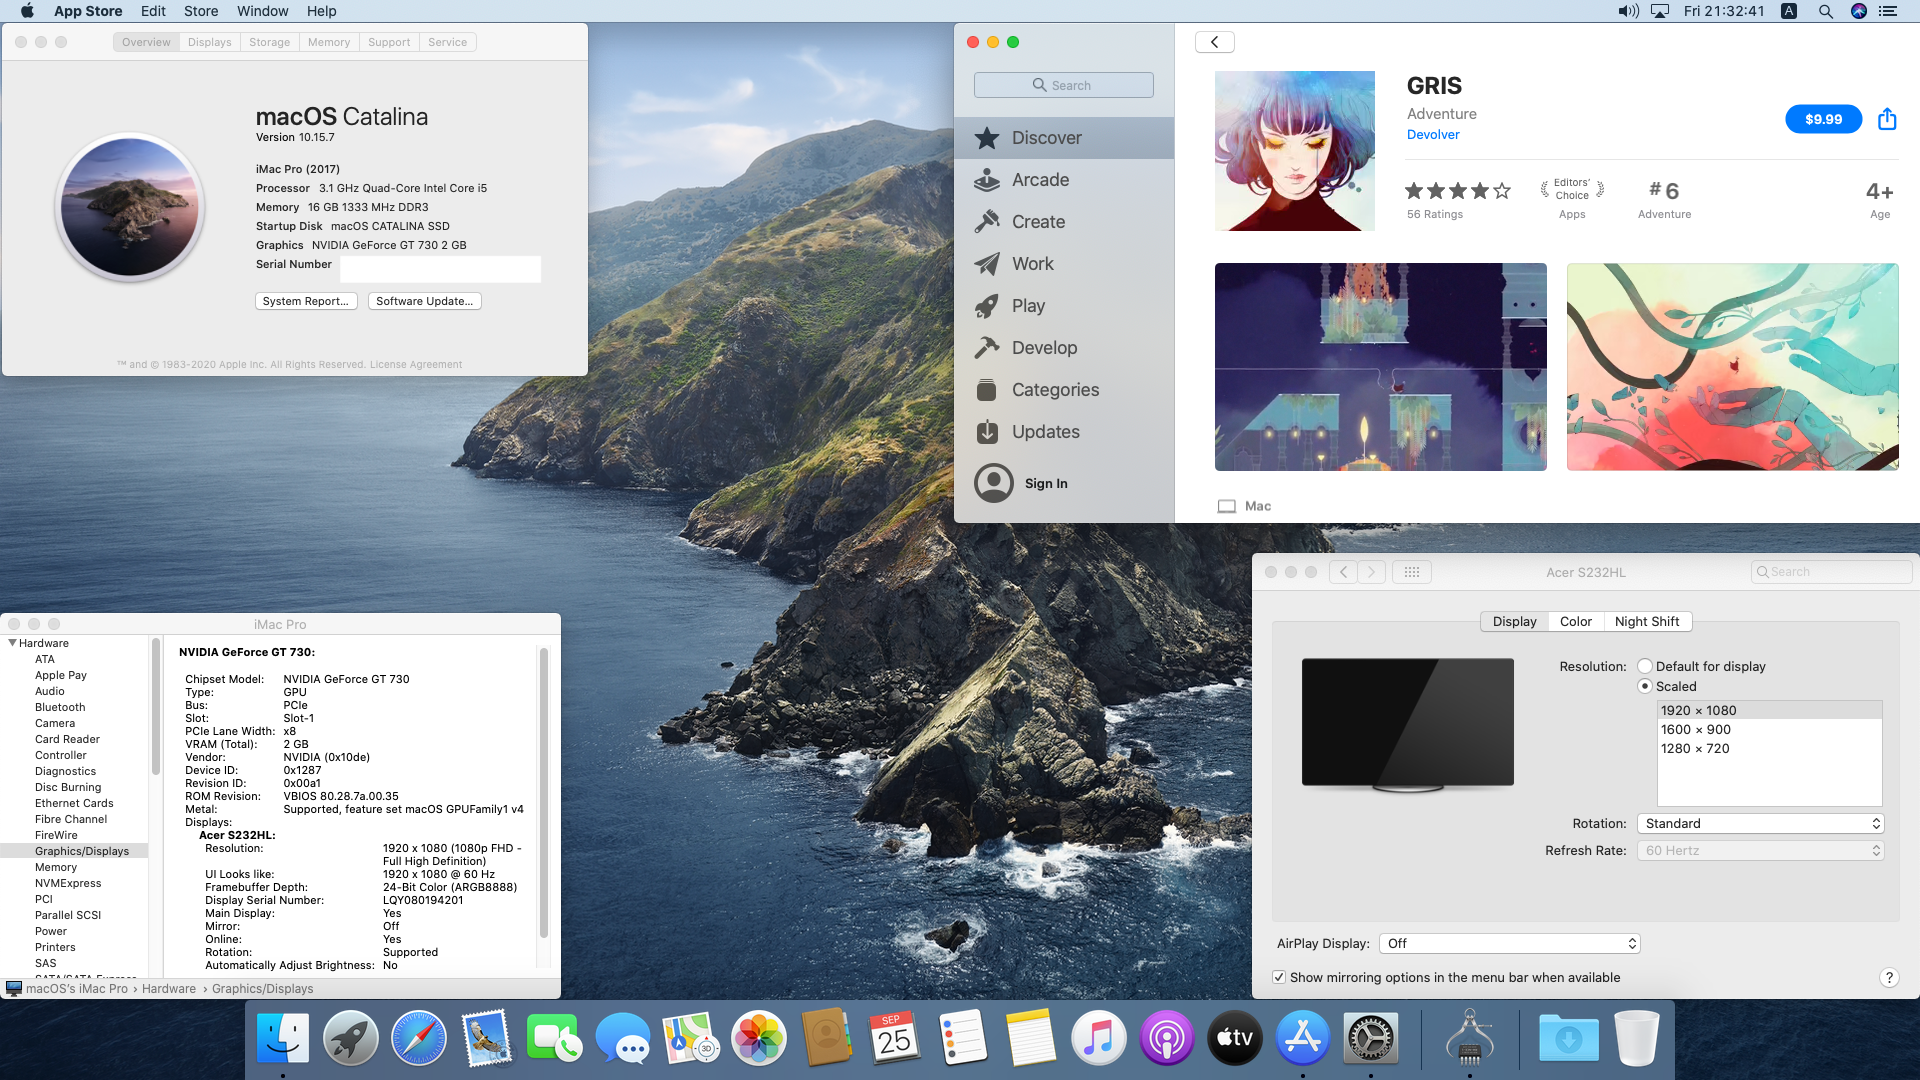The width and height of the screenshot is (1920, 1080).
Task: Open help button in display preferences
Action: point(1889,978)
